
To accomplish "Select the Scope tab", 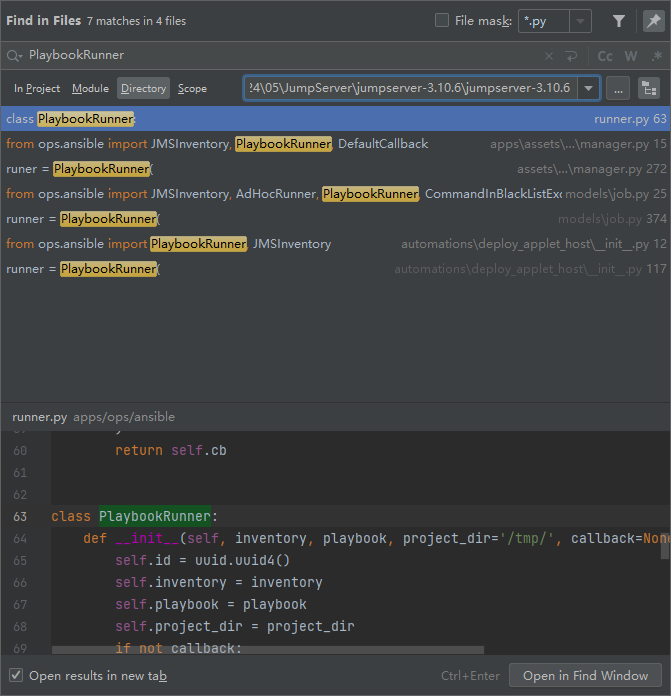I will pos(192,89).
